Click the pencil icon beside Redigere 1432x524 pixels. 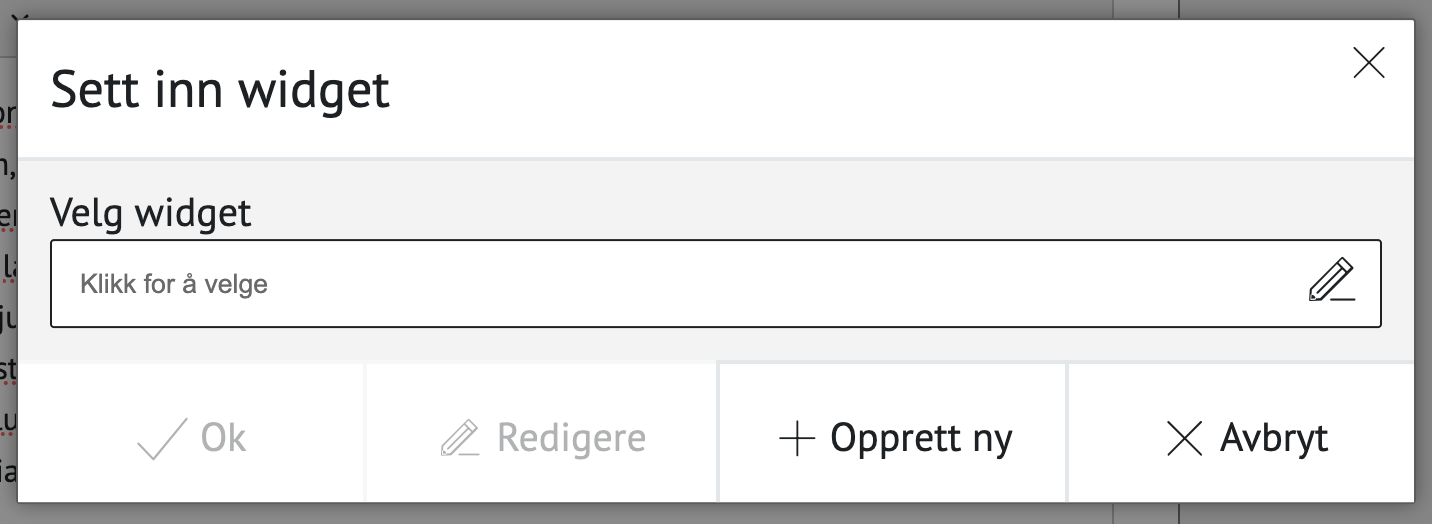click(x=460, y=438)
